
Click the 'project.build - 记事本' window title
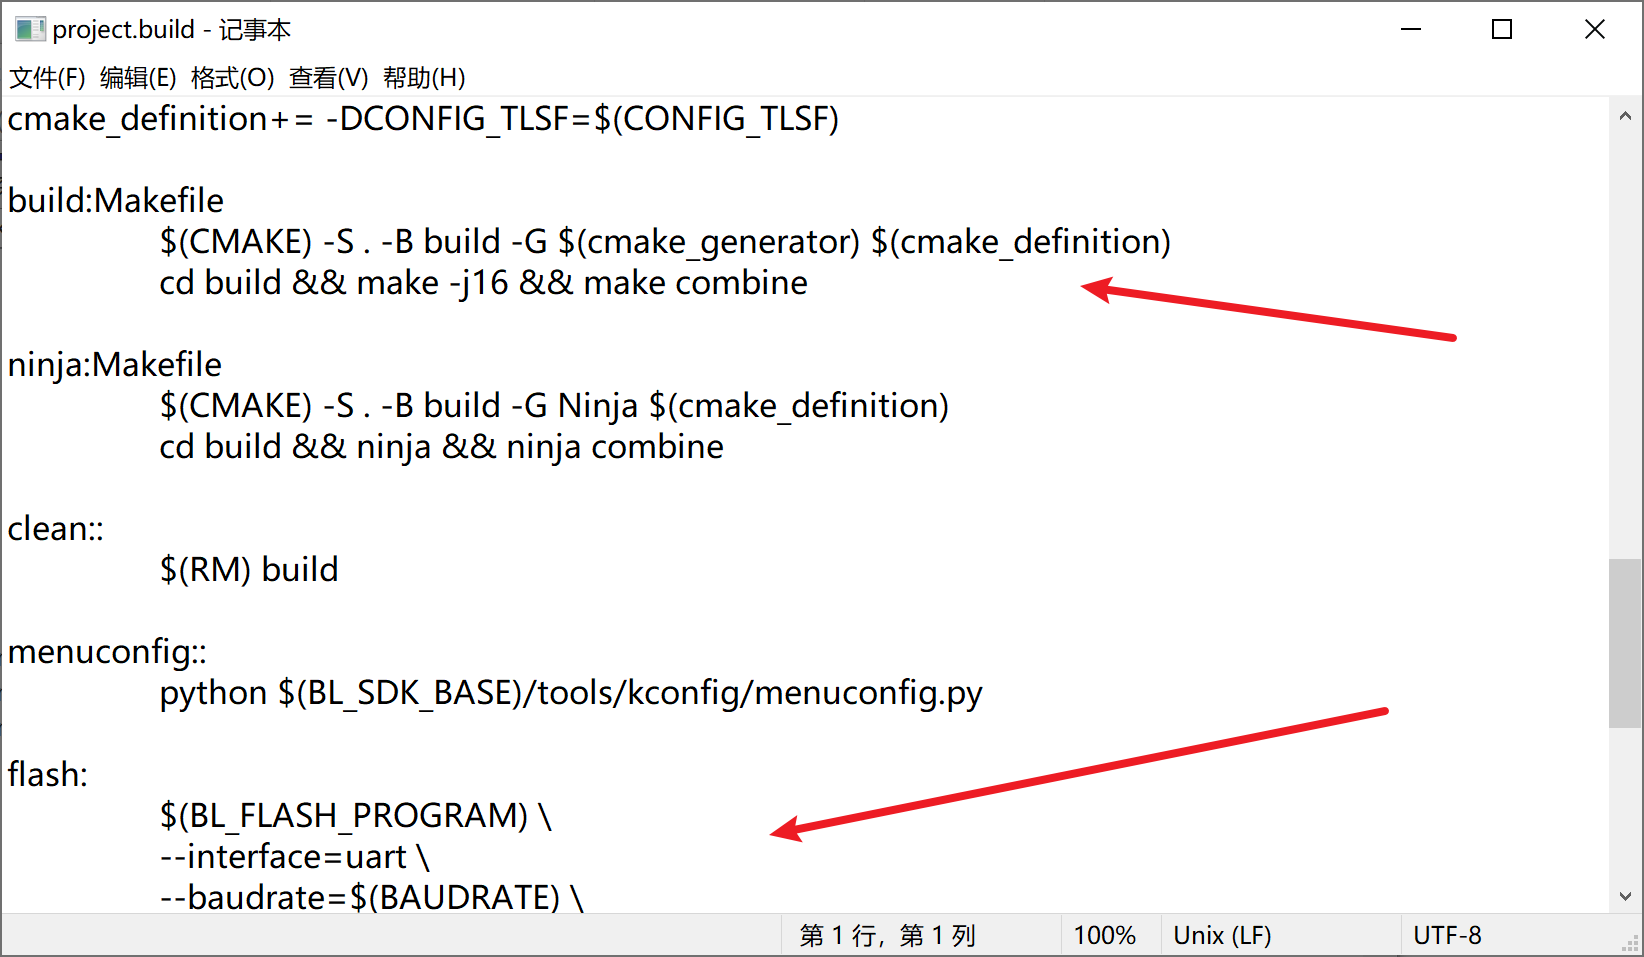(x=171, y=30)
